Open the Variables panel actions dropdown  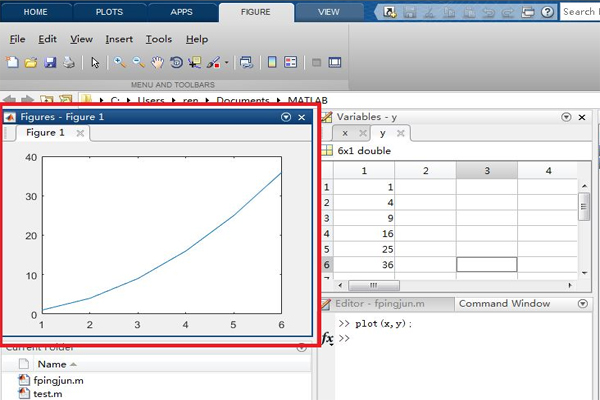(x=566, y=117)
